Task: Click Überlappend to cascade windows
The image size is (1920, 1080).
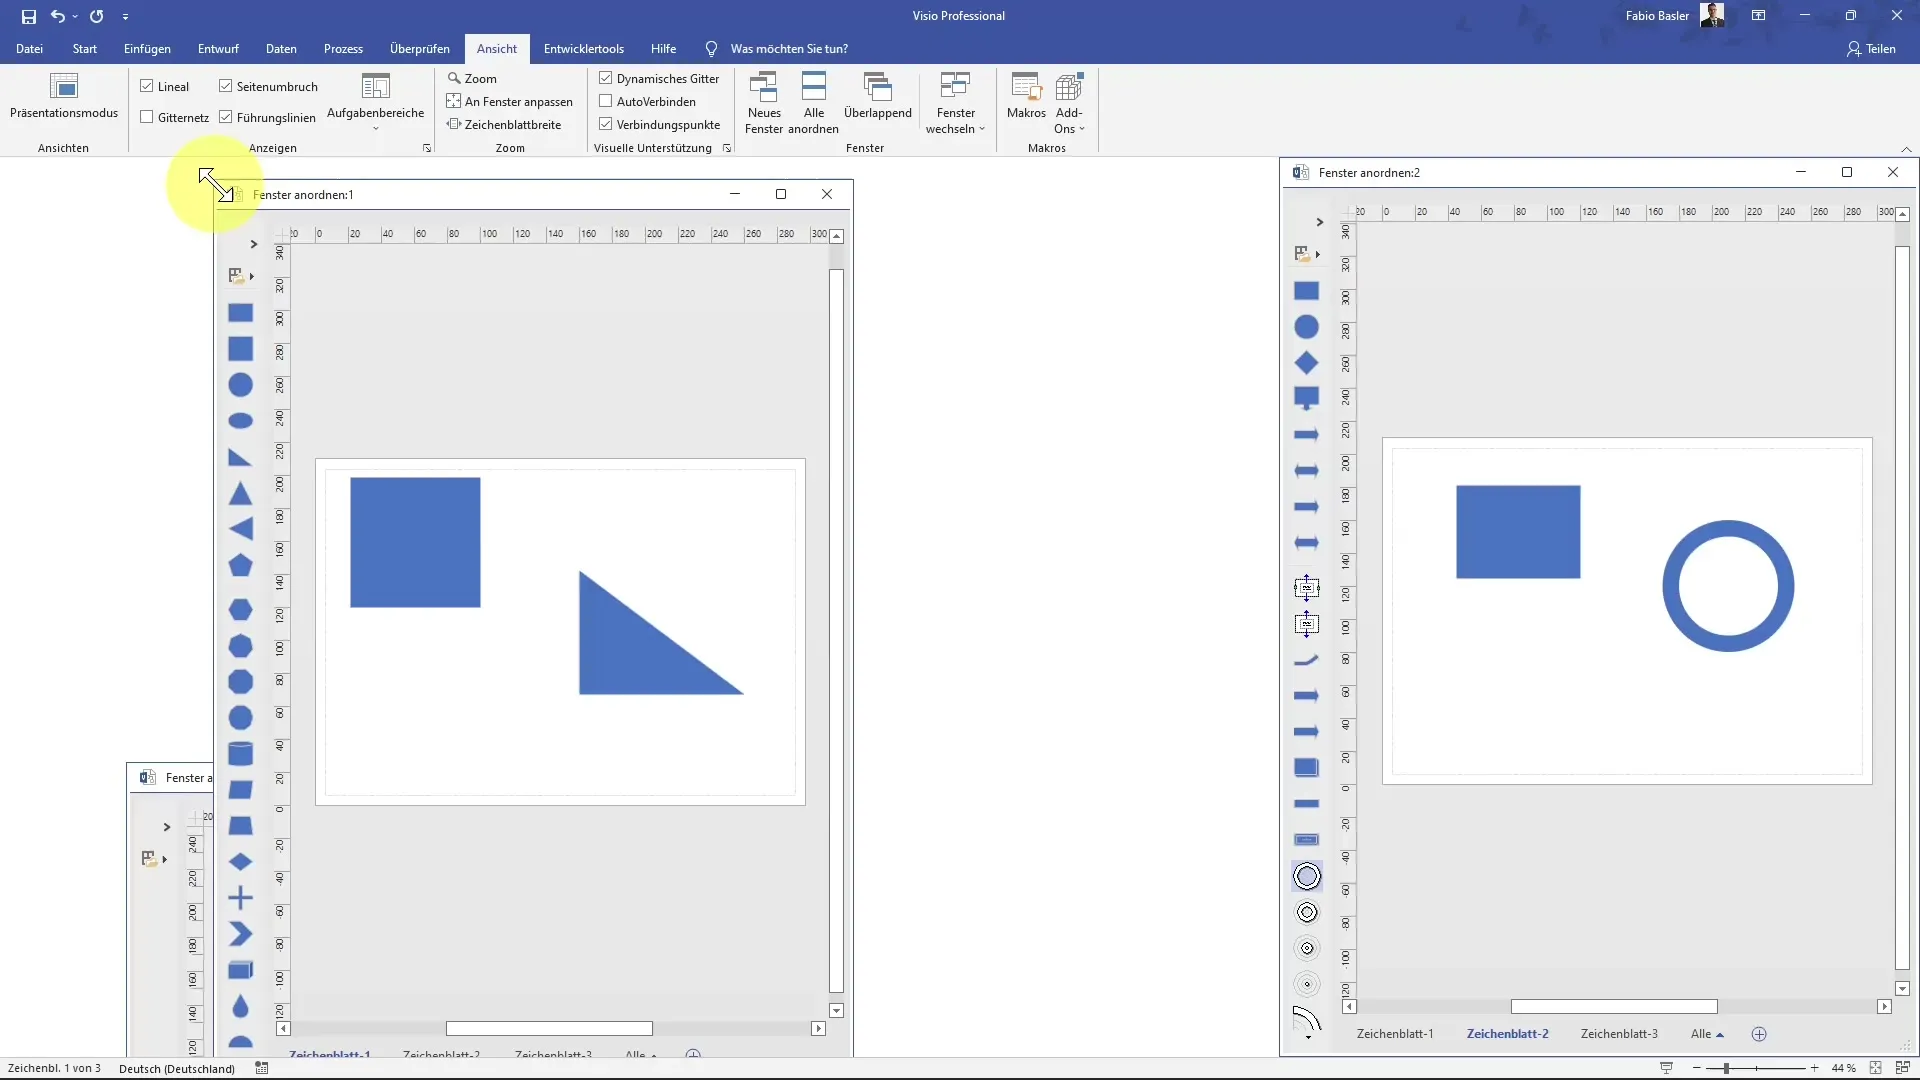Action: point(878,96)
